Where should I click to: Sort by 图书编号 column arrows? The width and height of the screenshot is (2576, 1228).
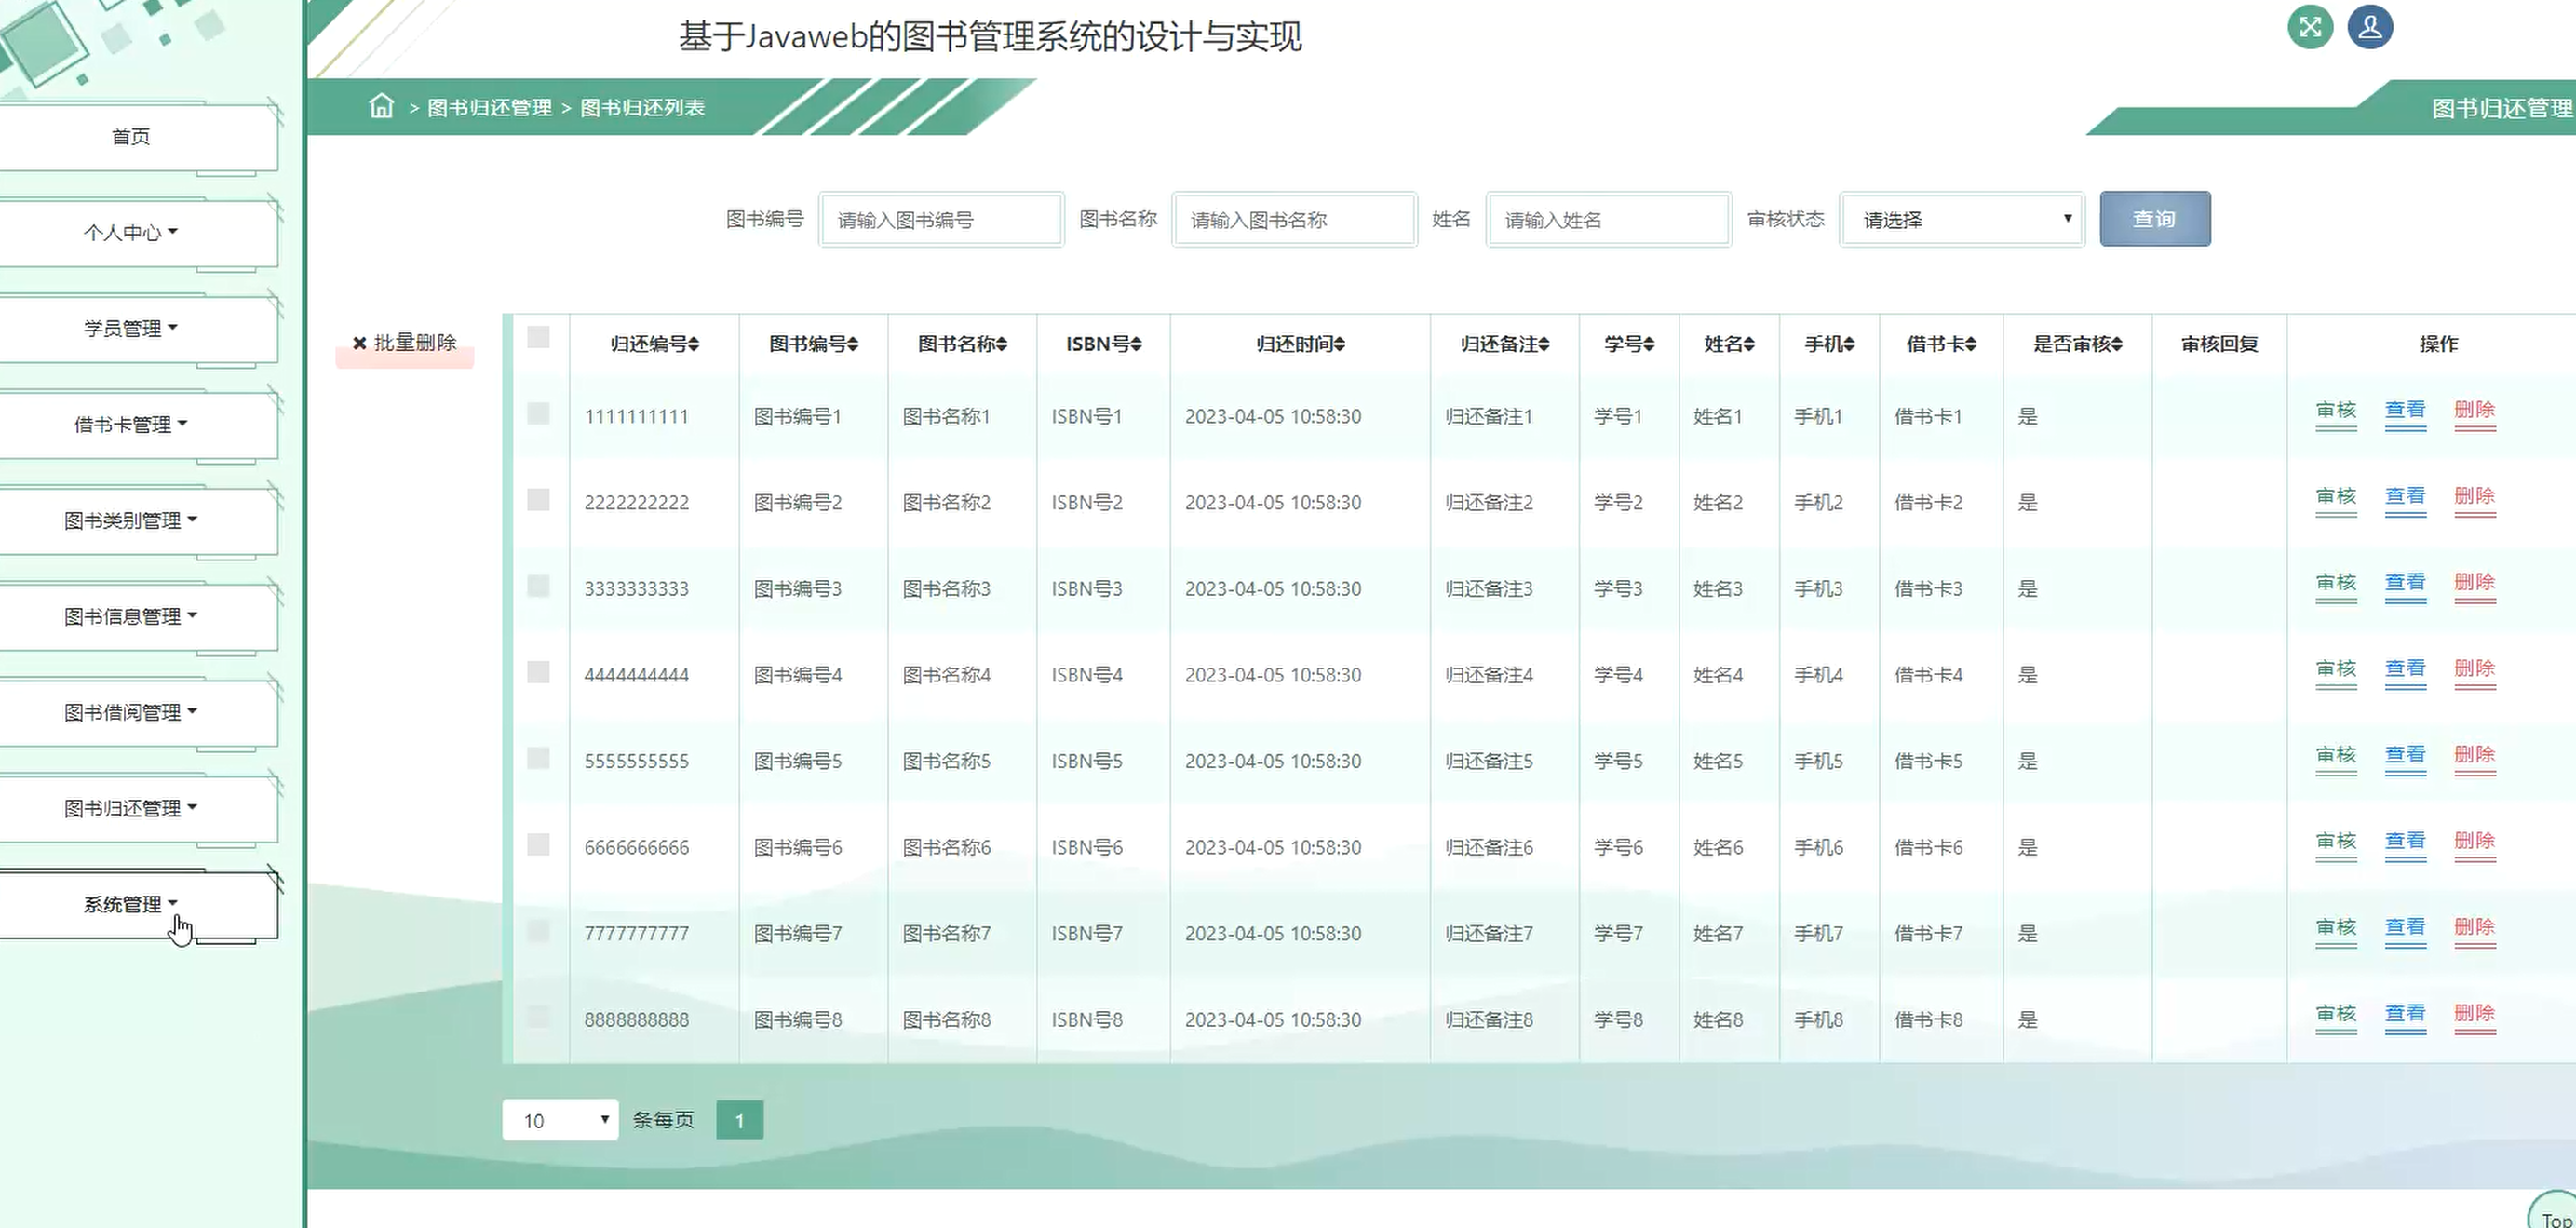(853, 344)
